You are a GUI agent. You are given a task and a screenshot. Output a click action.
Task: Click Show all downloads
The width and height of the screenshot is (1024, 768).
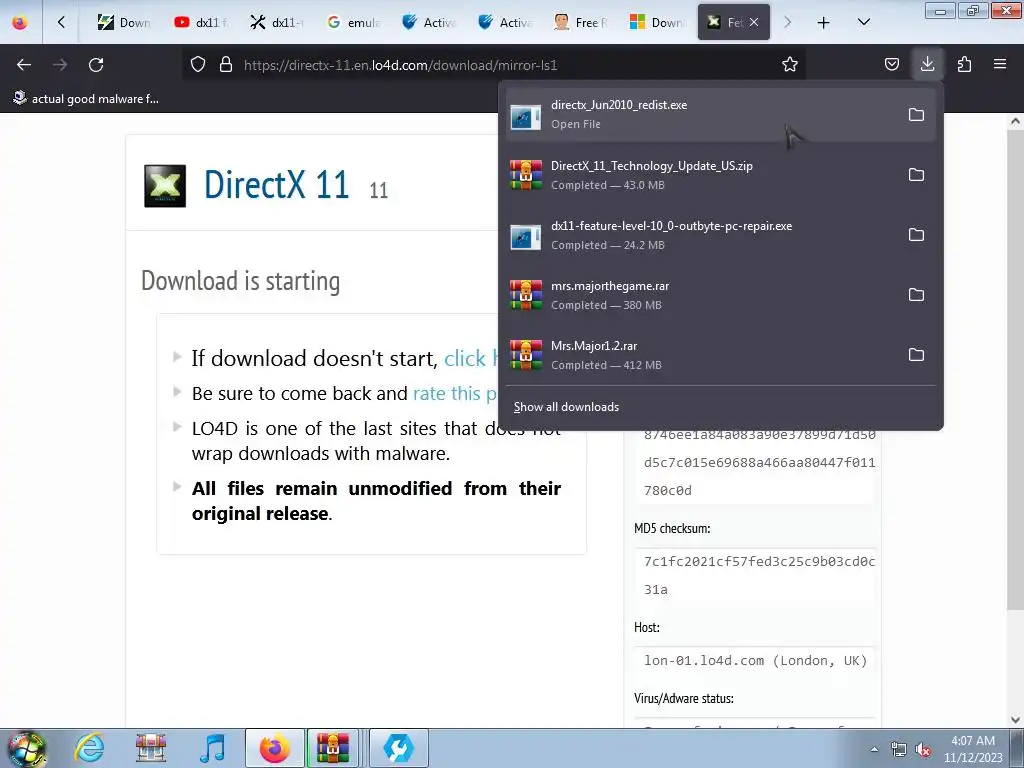tap(566, 407)
